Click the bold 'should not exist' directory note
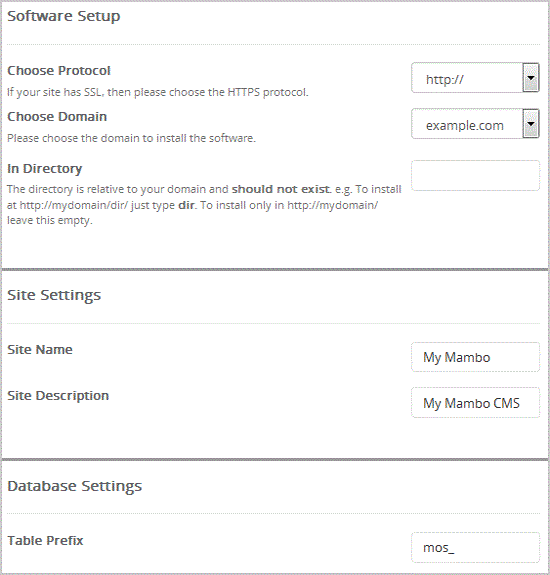Image resolution: width=550 pixels, height=575 pixels. tap(281, 189)
